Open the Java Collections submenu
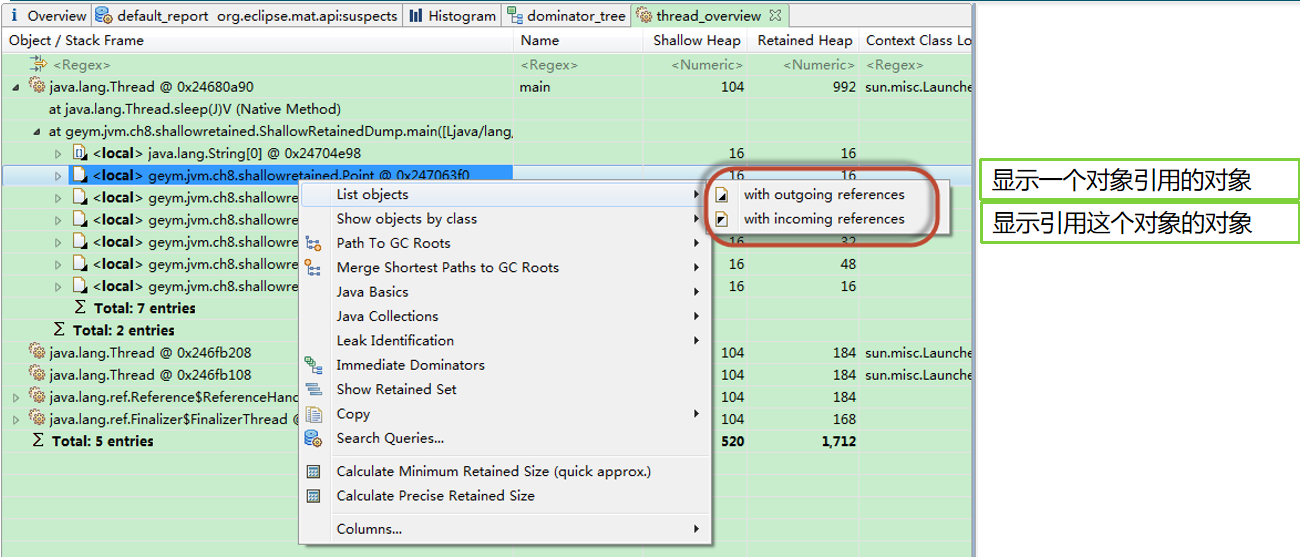 tap(387, 316)
